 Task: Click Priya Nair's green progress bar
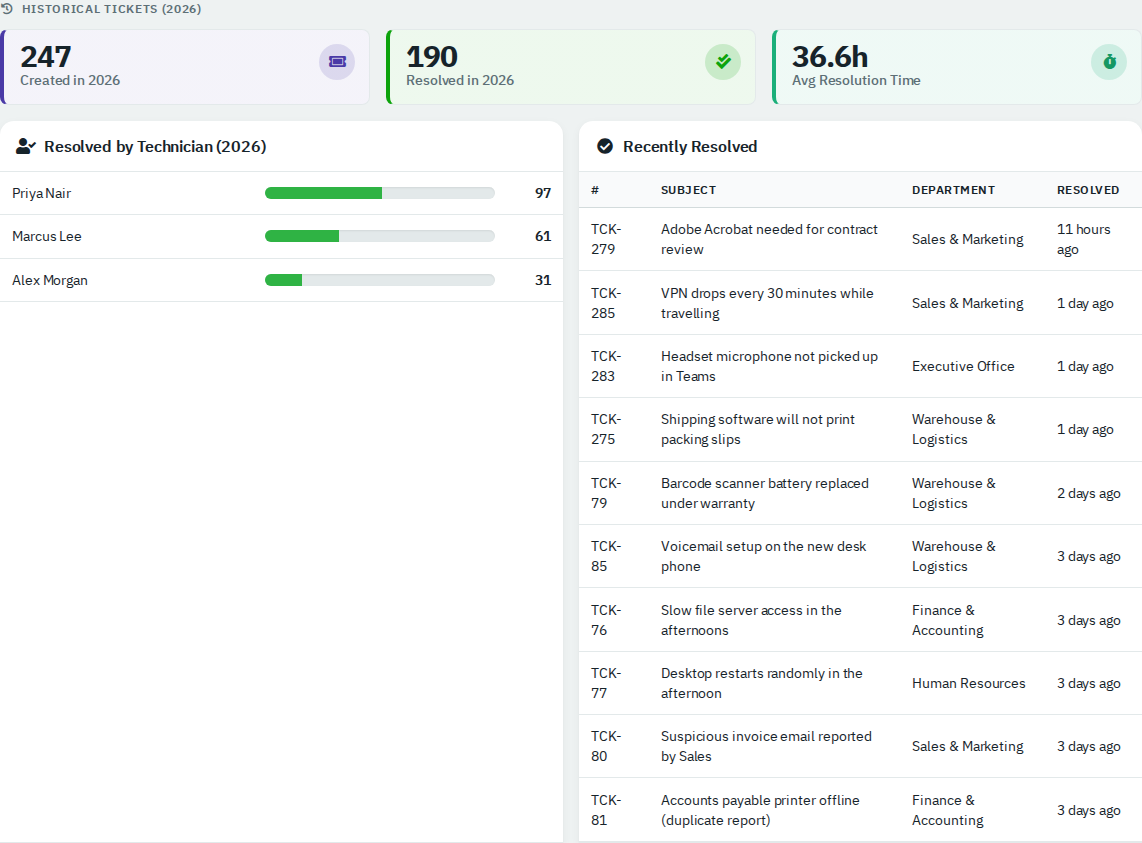[x=323, y=193]
